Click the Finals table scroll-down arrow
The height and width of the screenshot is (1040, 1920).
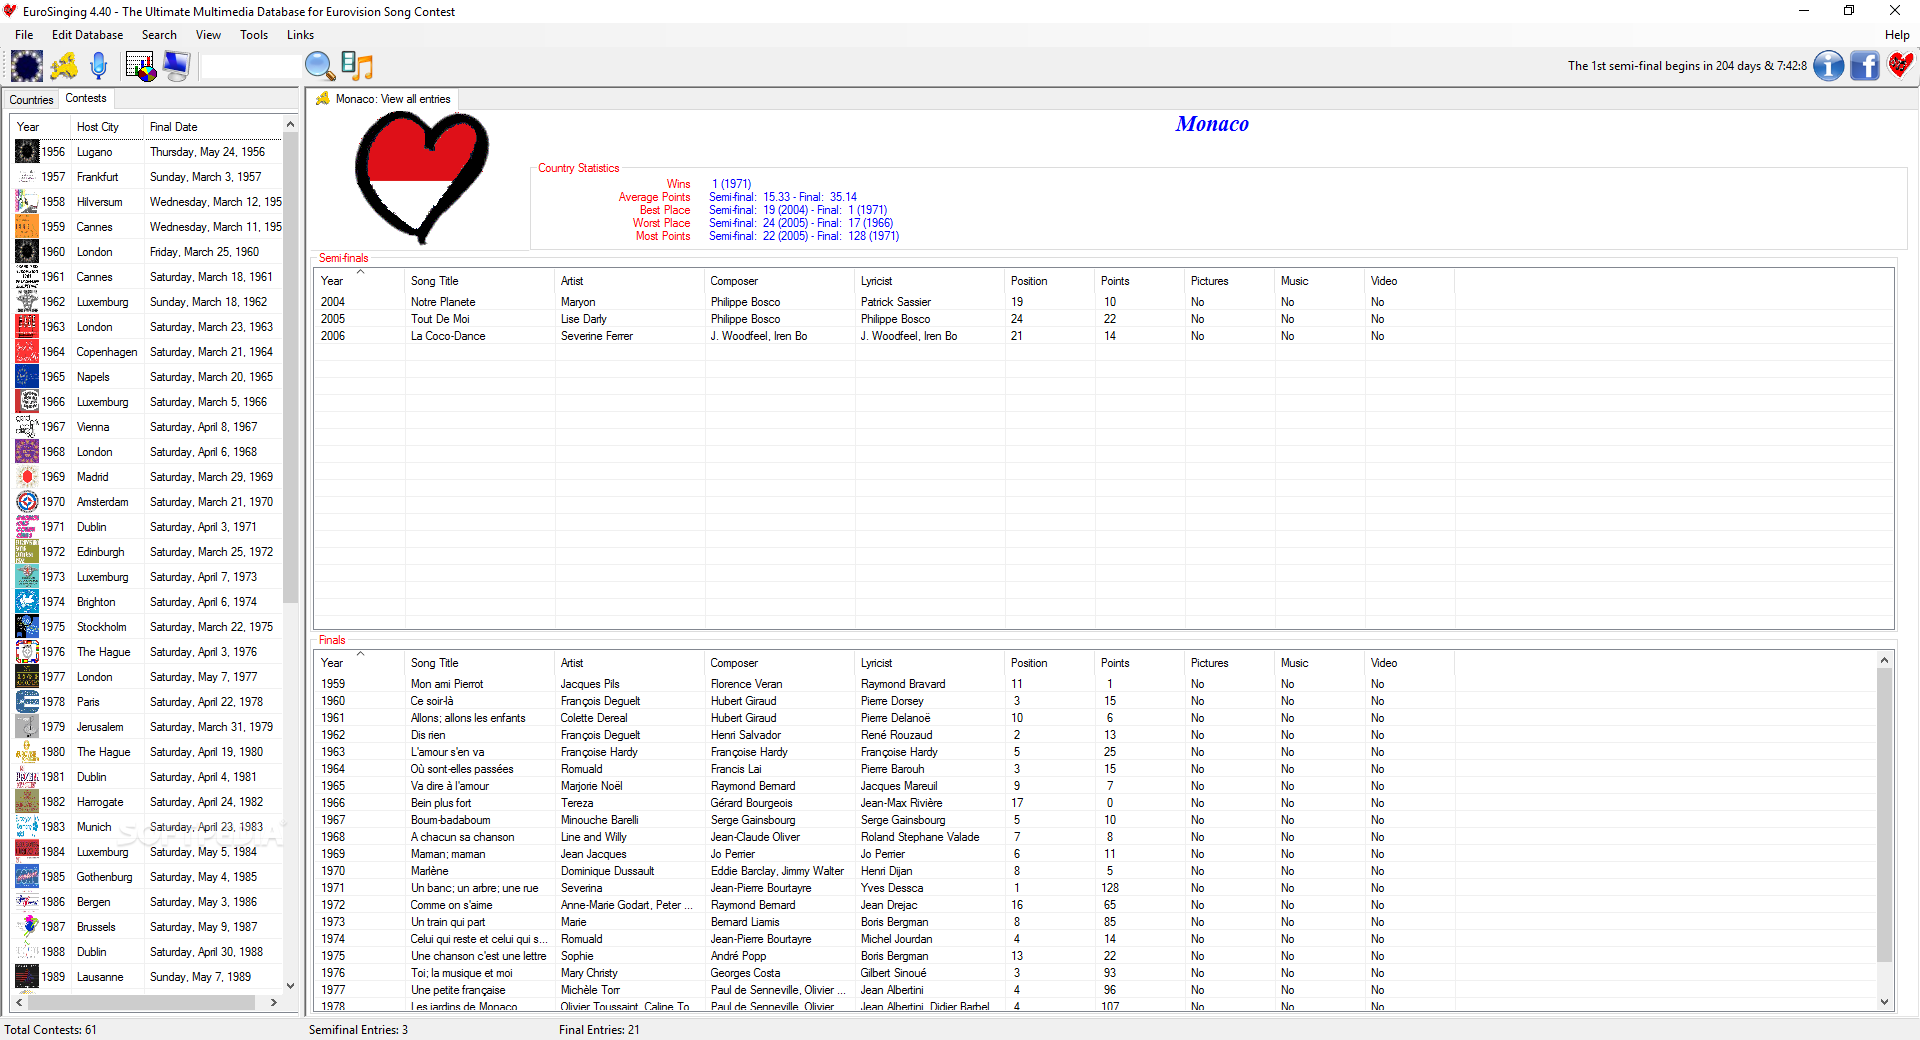[x=1884, y=1002]
